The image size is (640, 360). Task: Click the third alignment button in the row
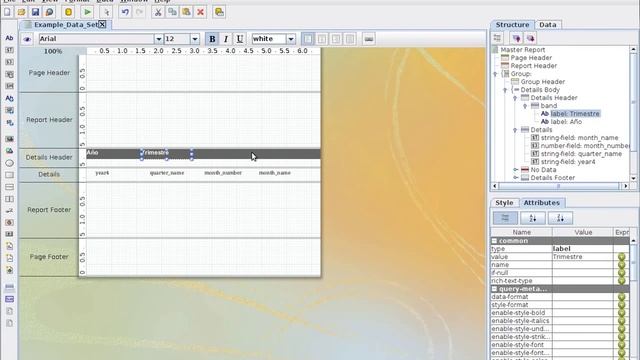(x=336, y=39)
